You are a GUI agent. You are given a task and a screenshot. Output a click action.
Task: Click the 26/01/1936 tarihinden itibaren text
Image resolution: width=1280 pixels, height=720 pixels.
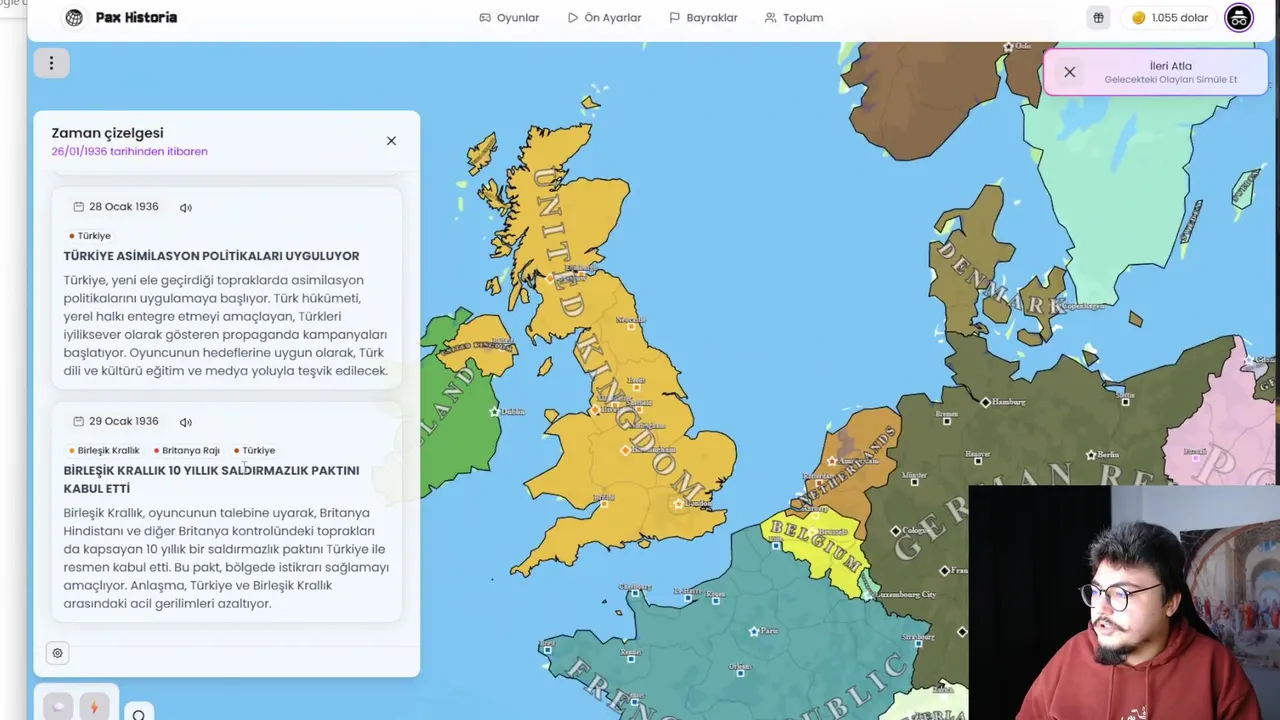click(130, 152)
